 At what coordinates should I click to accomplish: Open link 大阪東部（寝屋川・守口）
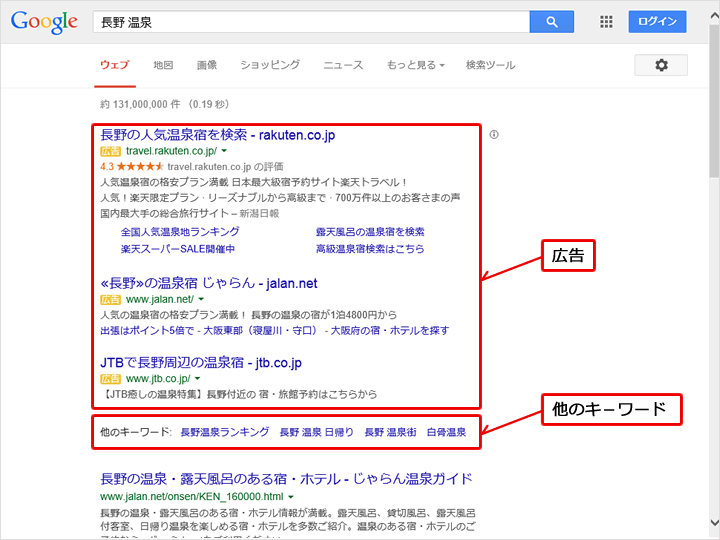[260, 331]
